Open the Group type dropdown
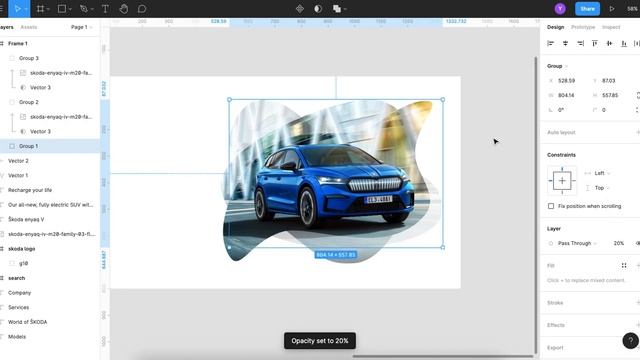The height and width of the screenshot is (360, 640). point(557,66)
